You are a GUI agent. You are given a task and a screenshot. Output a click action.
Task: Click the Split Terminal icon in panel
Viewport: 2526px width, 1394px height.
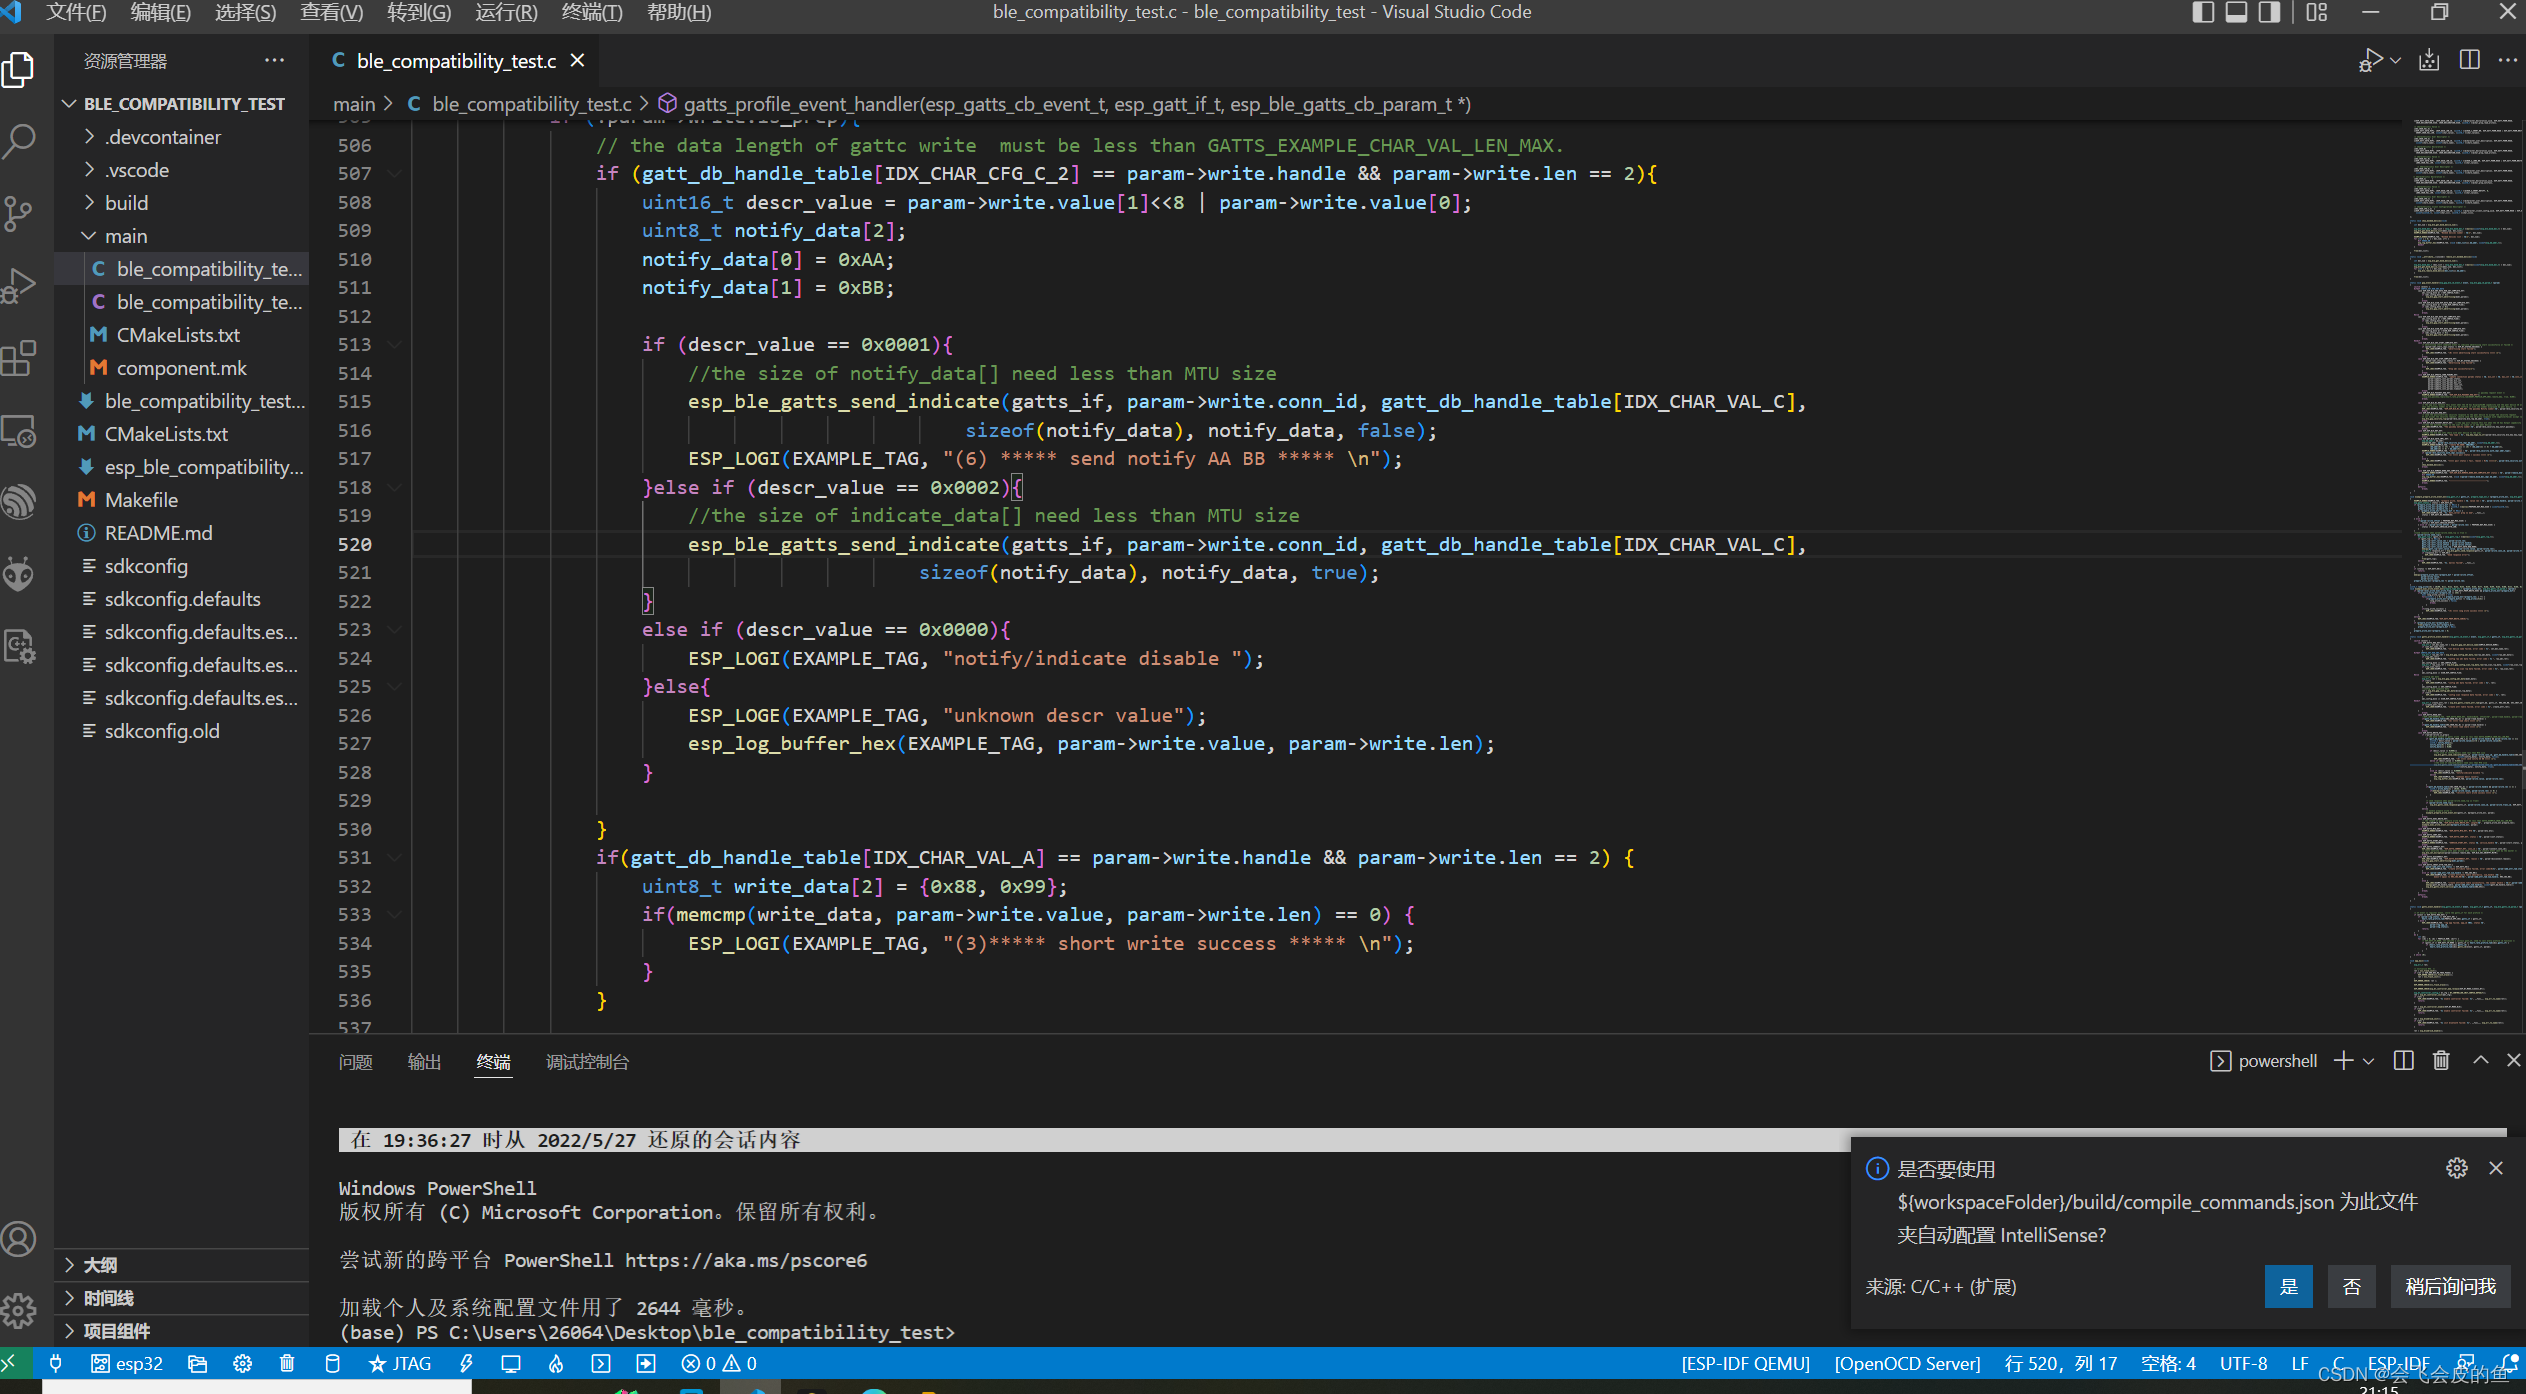click(2404, 1061)
